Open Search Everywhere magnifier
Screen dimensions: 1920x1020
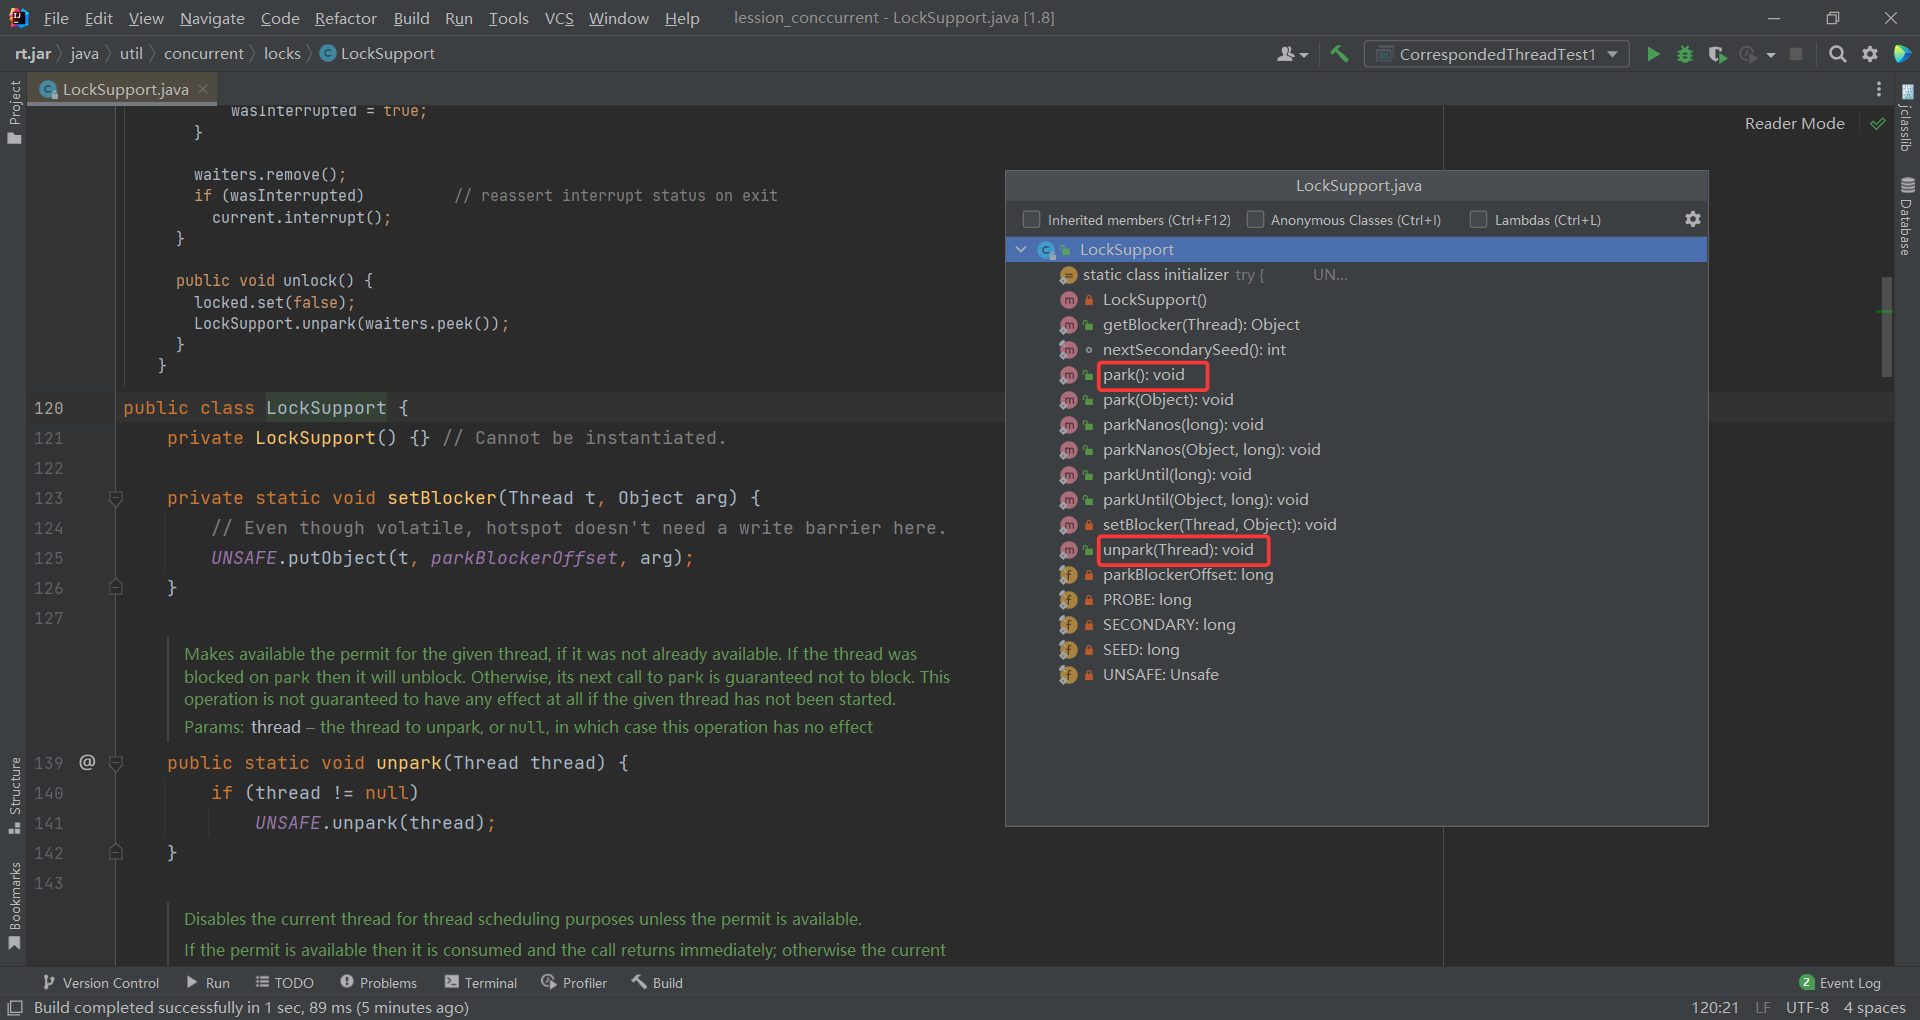click(1837, 54)
